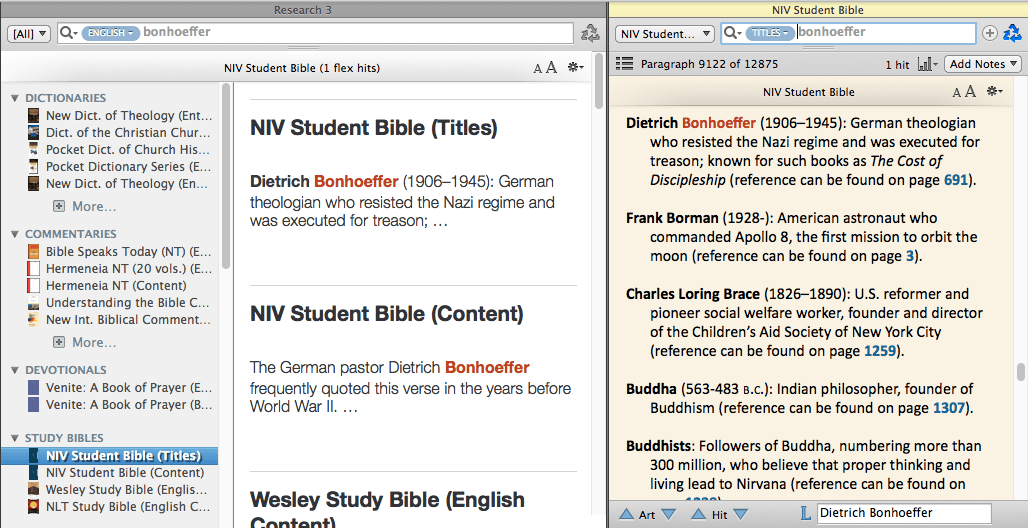Follow the page 691 reference link
Image resolution: width=1028 pixels, height=528 pixels.
[955, 180]
